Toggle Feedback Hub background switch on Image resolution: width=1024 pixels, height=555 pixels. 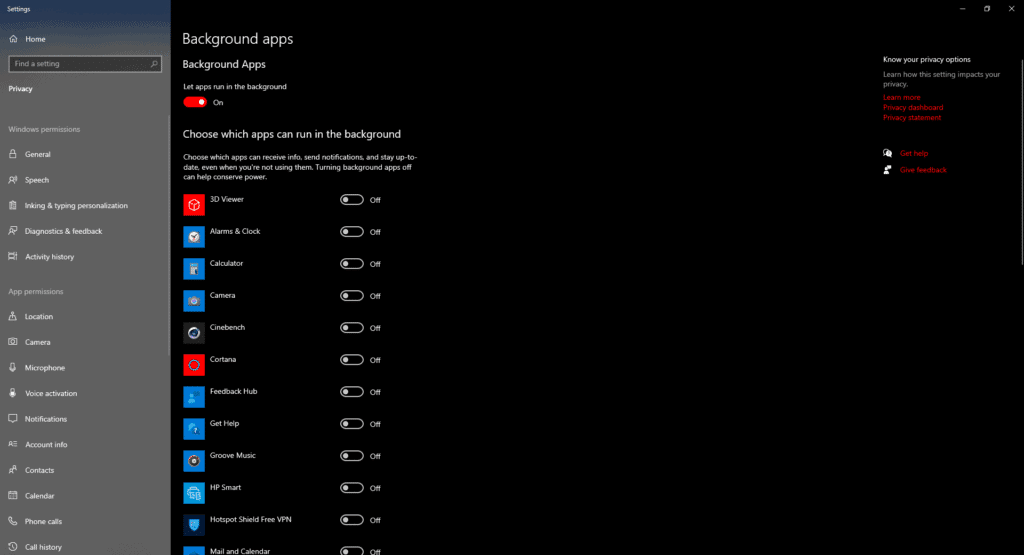[352, 392]
